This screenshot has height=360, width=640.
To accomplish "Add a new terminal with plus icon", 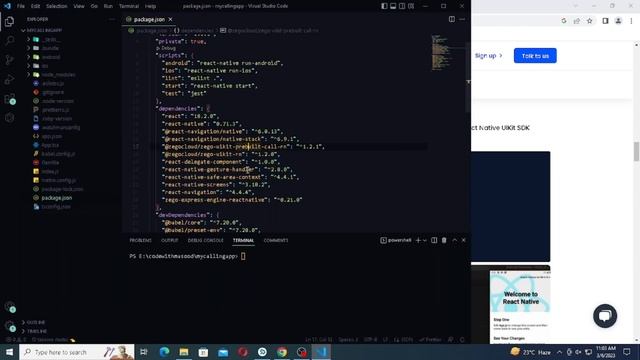I will click(418, 240).
